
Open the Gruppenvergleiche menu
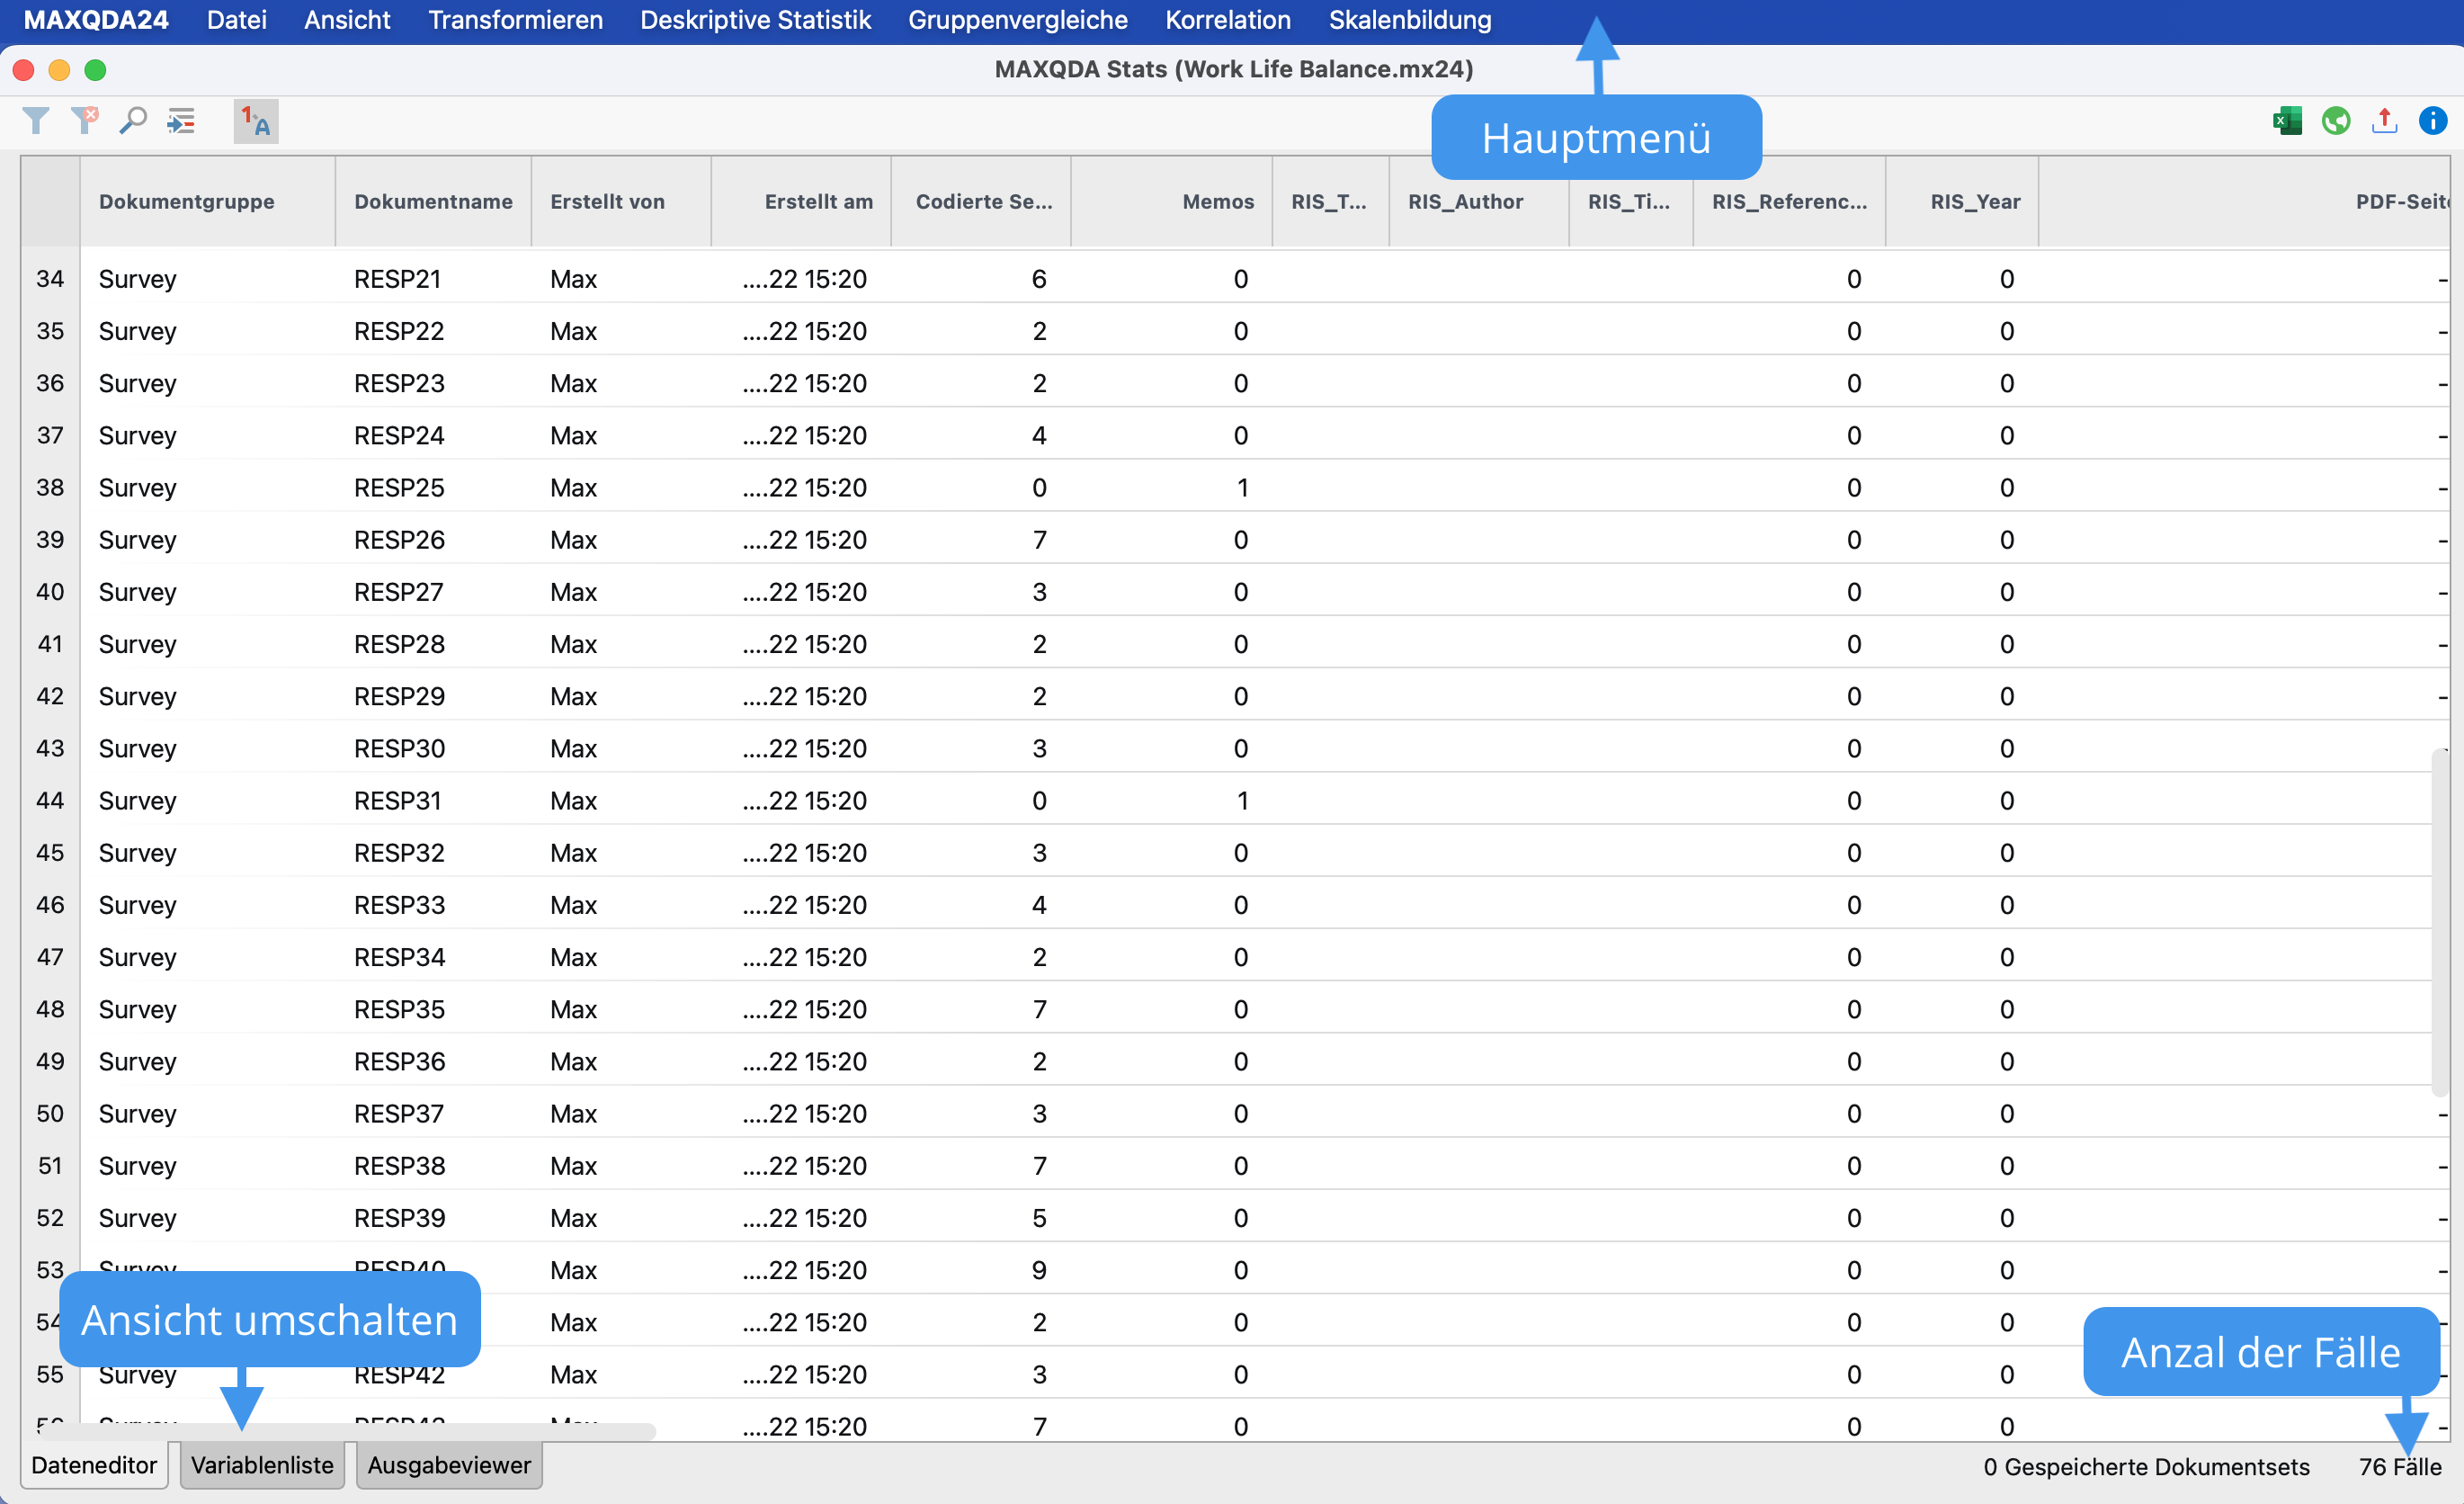[x=1017, y=20]
